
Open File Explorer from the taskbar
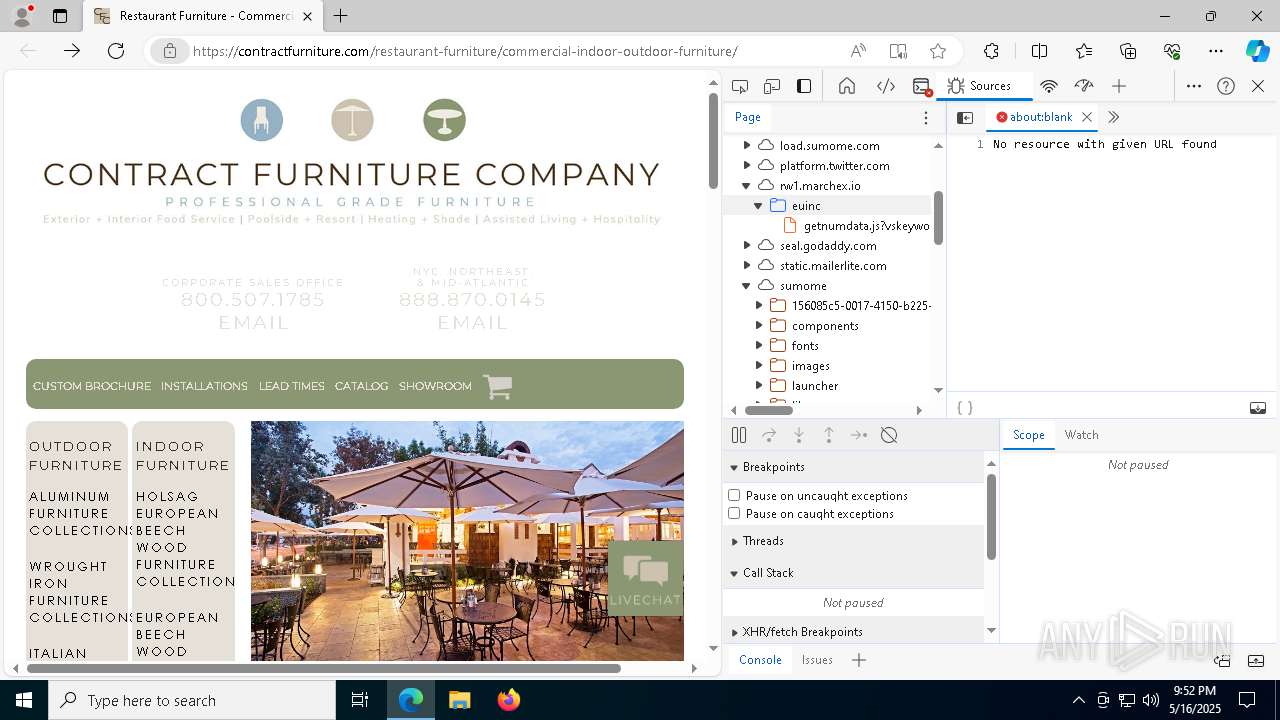(x=459, y=700)
